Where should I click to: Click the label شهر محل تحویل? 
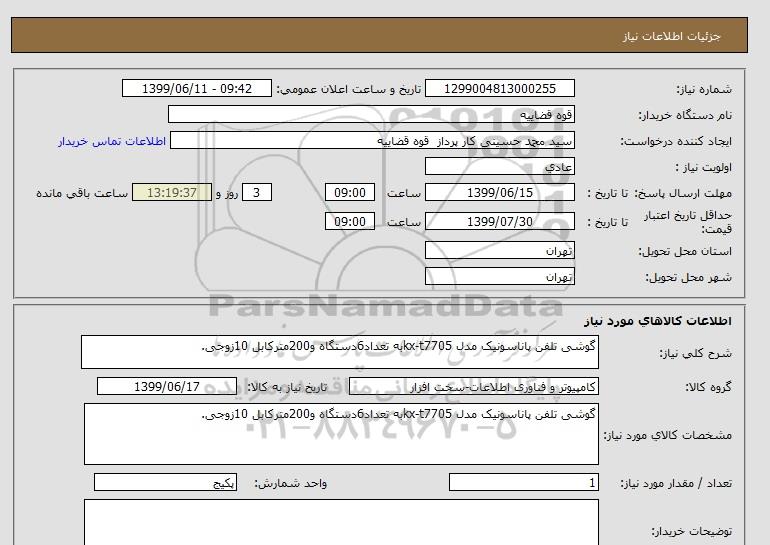(688, 277)
